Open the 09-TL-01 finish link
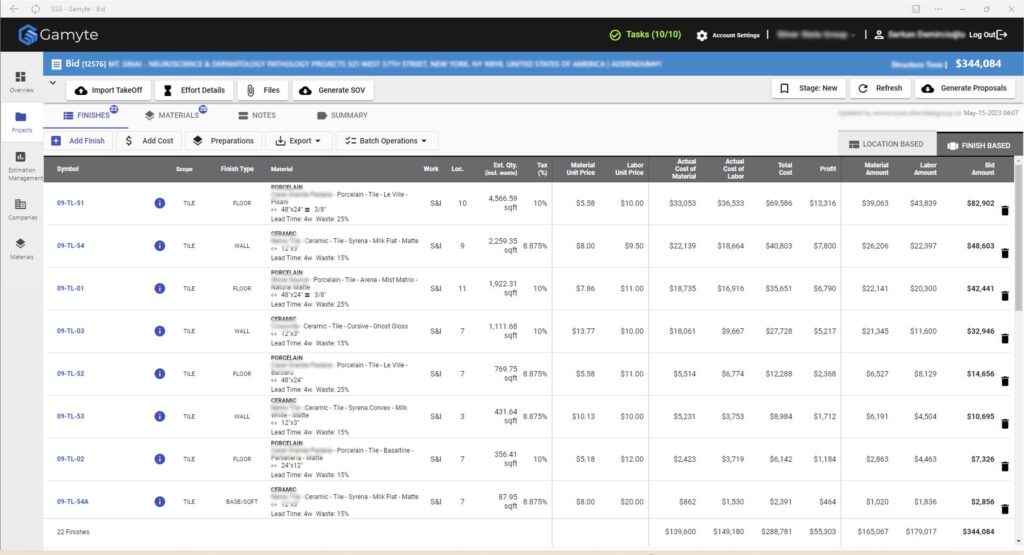This screenshot has height=555, width=1024. coord(70,288)
